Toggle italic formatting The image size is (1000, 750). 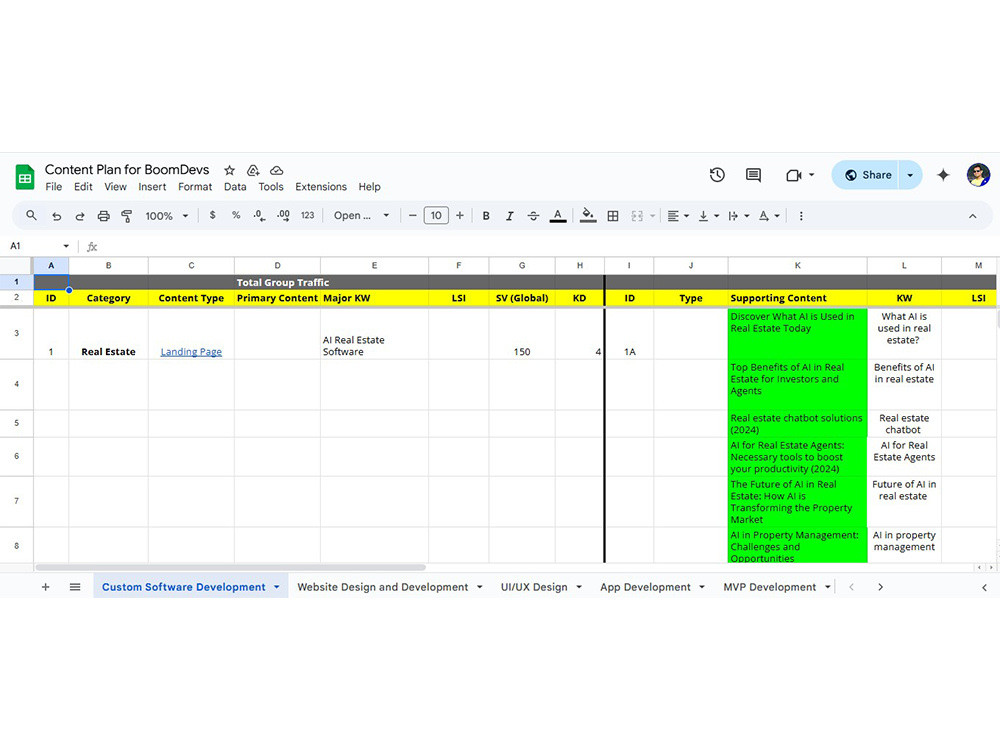tap(510, 216)
